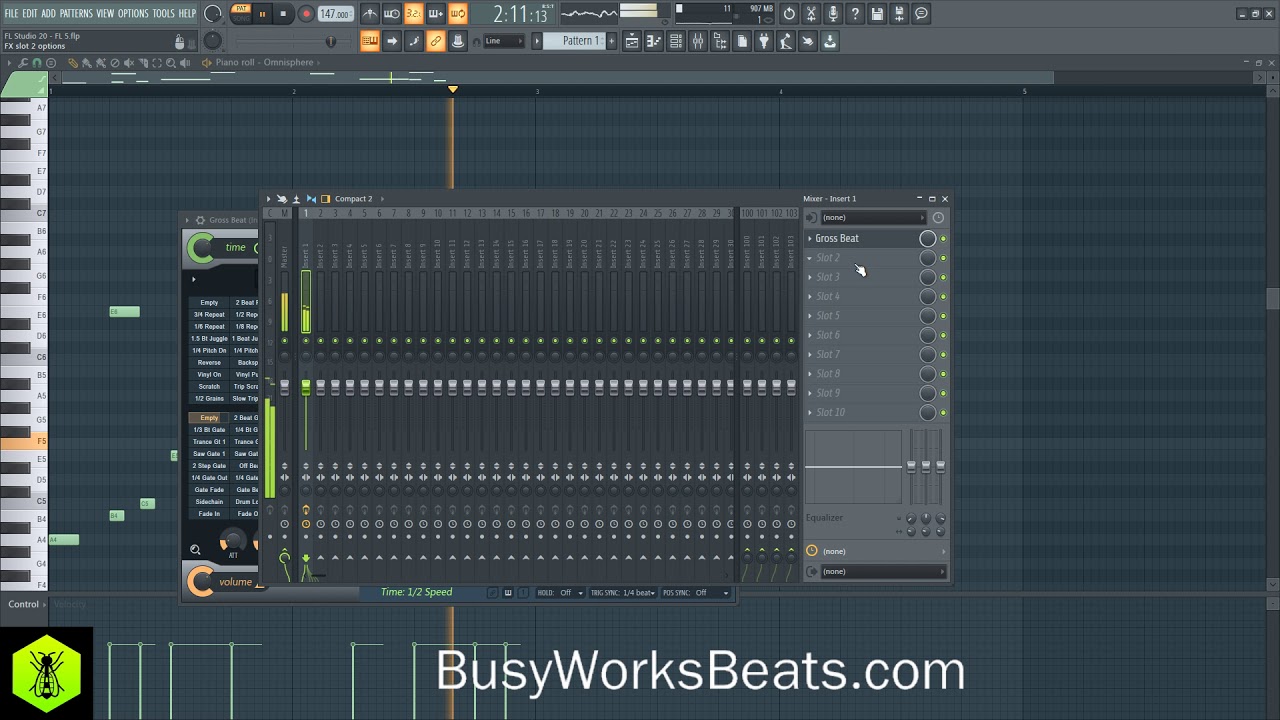Toggle the 3-2-1 countdown before recording
This screenshot has width=1280, height=720.
click(x=413, y=14)
